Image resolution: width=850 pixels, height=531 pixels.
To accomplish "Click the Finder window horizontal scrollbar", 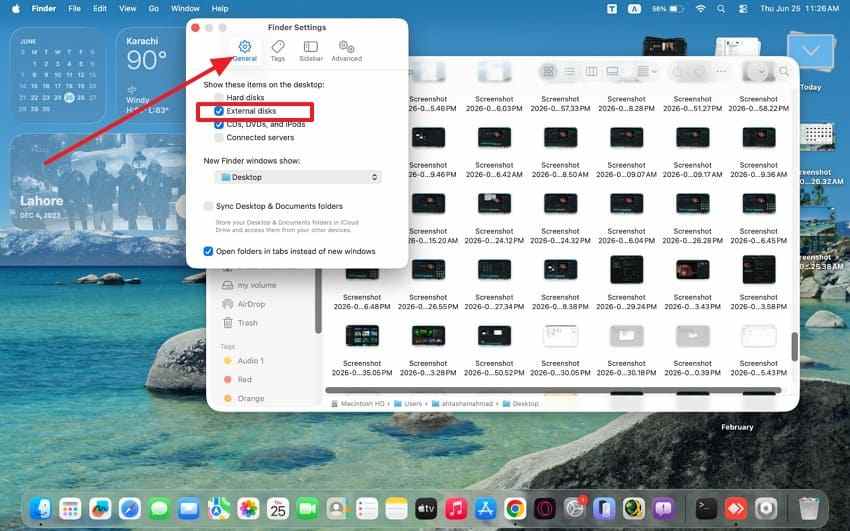I will click(x=553, y=390).
